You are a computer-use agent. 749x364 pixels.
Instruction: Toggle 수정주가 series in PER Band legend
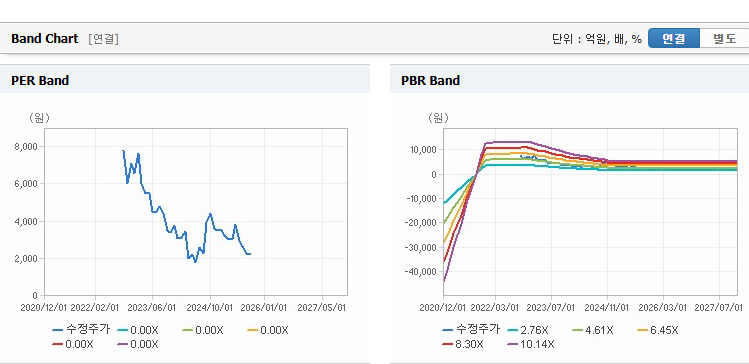(x=81, y=330)
